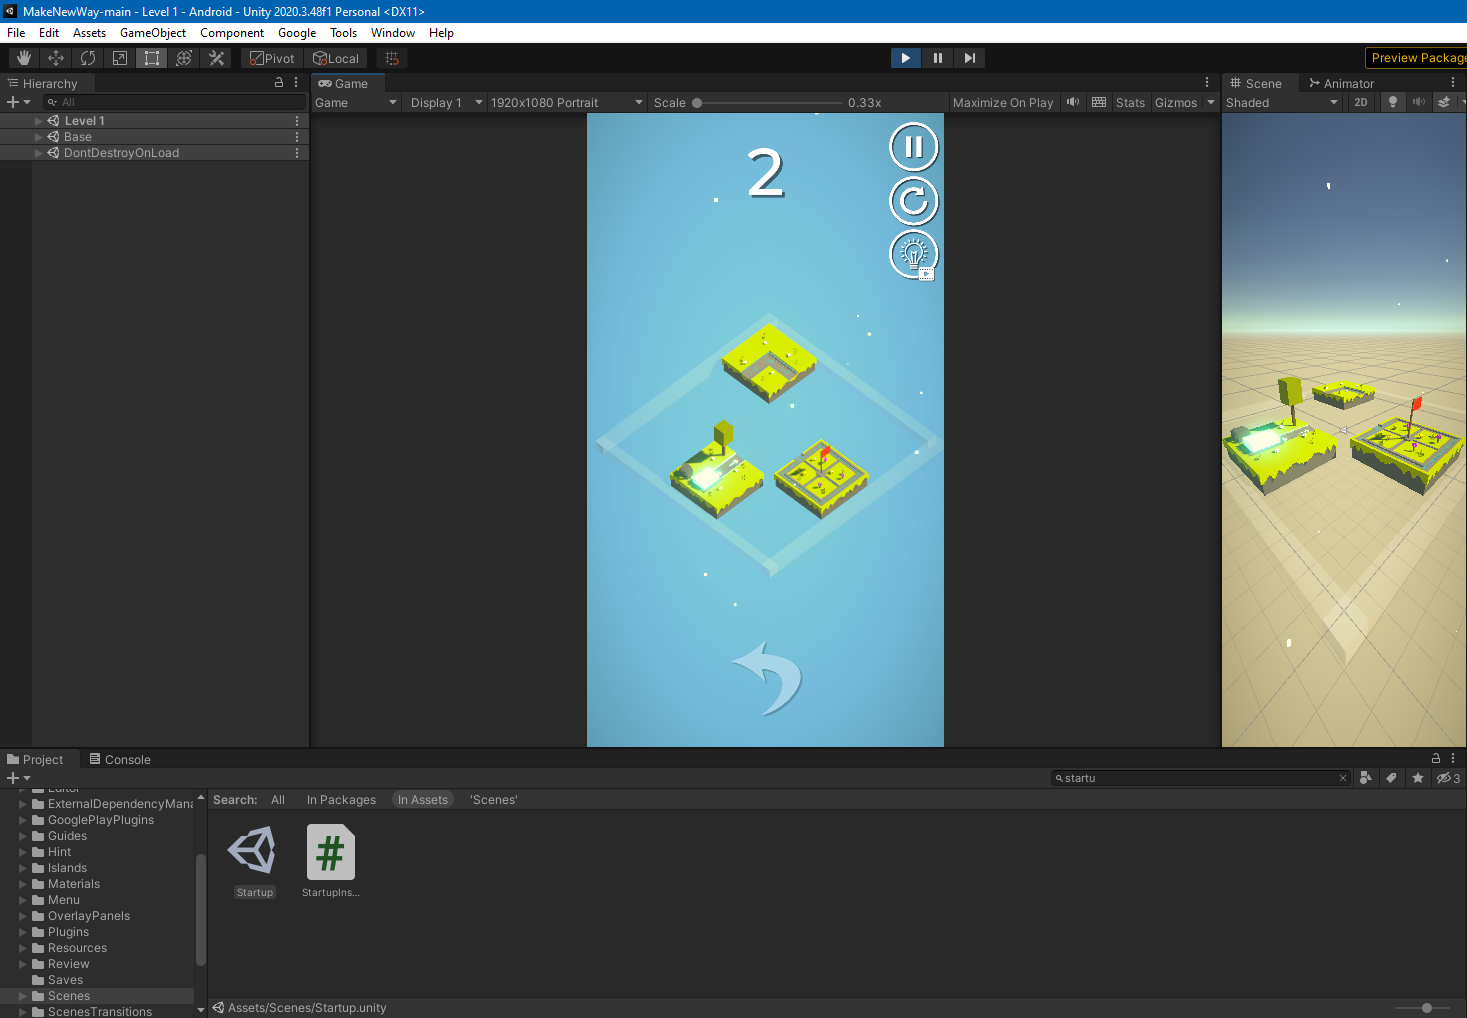This screenshot has width=1467, height=1018.
Task: Click the Step frame button
Action: [x=969, y=58]
